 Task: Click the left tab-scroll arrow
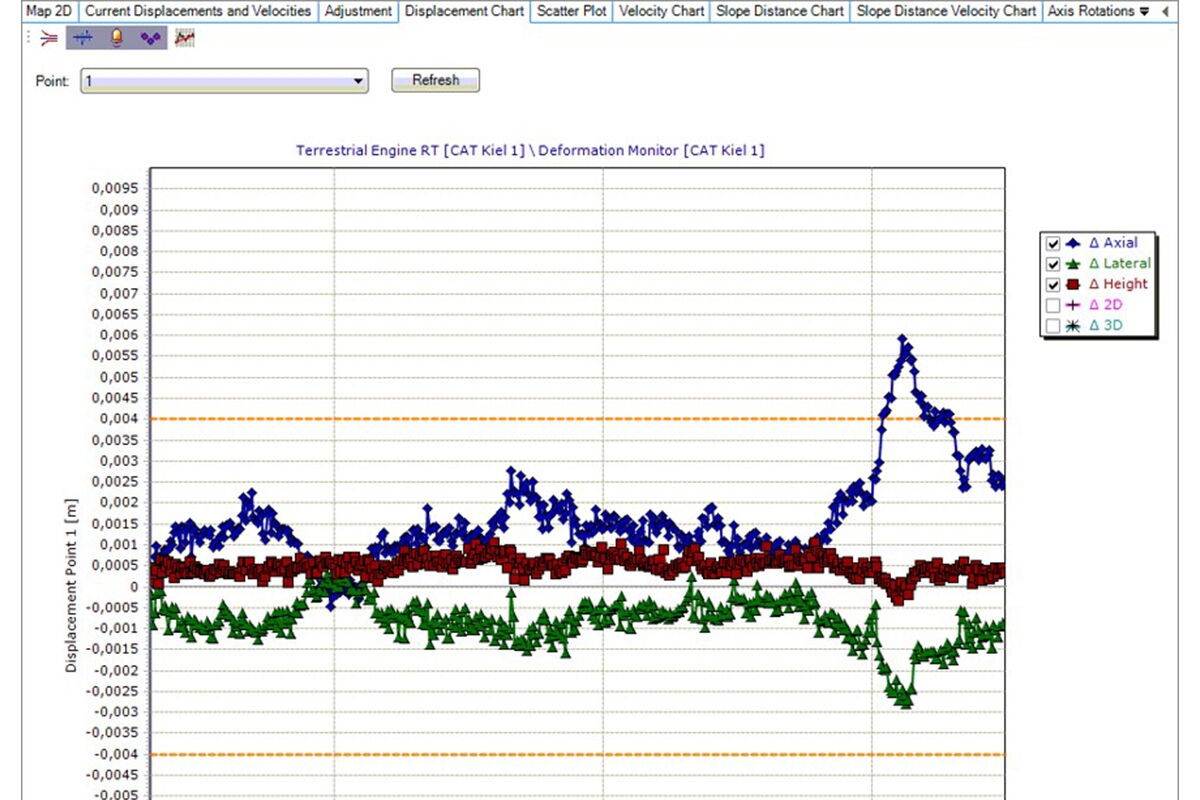point(1166,11)
